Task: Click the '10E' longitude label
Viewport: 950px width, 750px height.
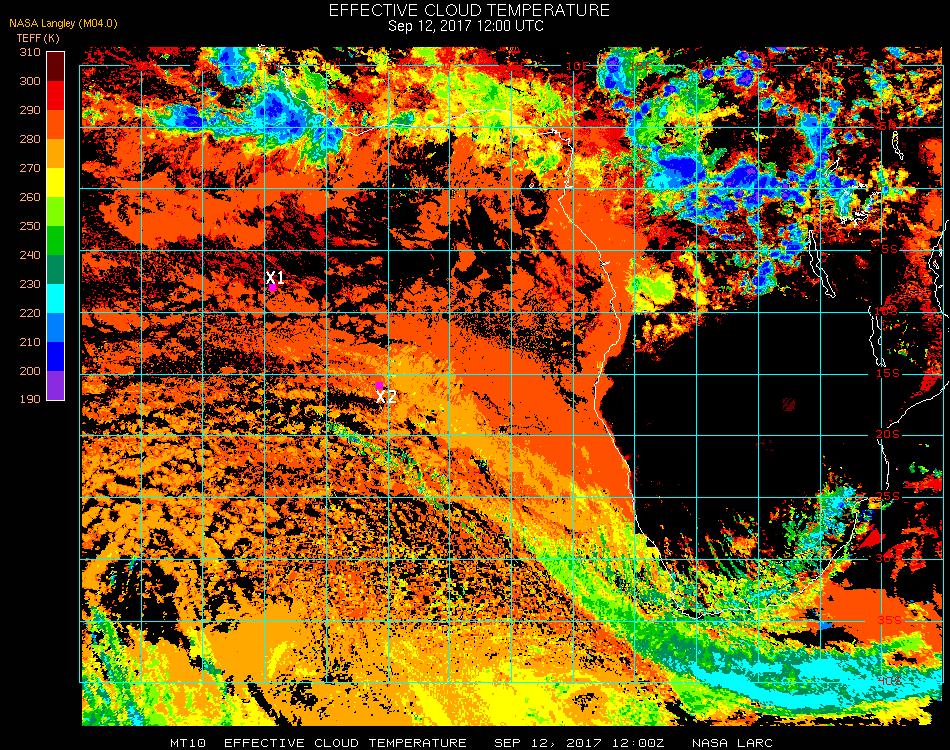Action: tap(577, 65)
